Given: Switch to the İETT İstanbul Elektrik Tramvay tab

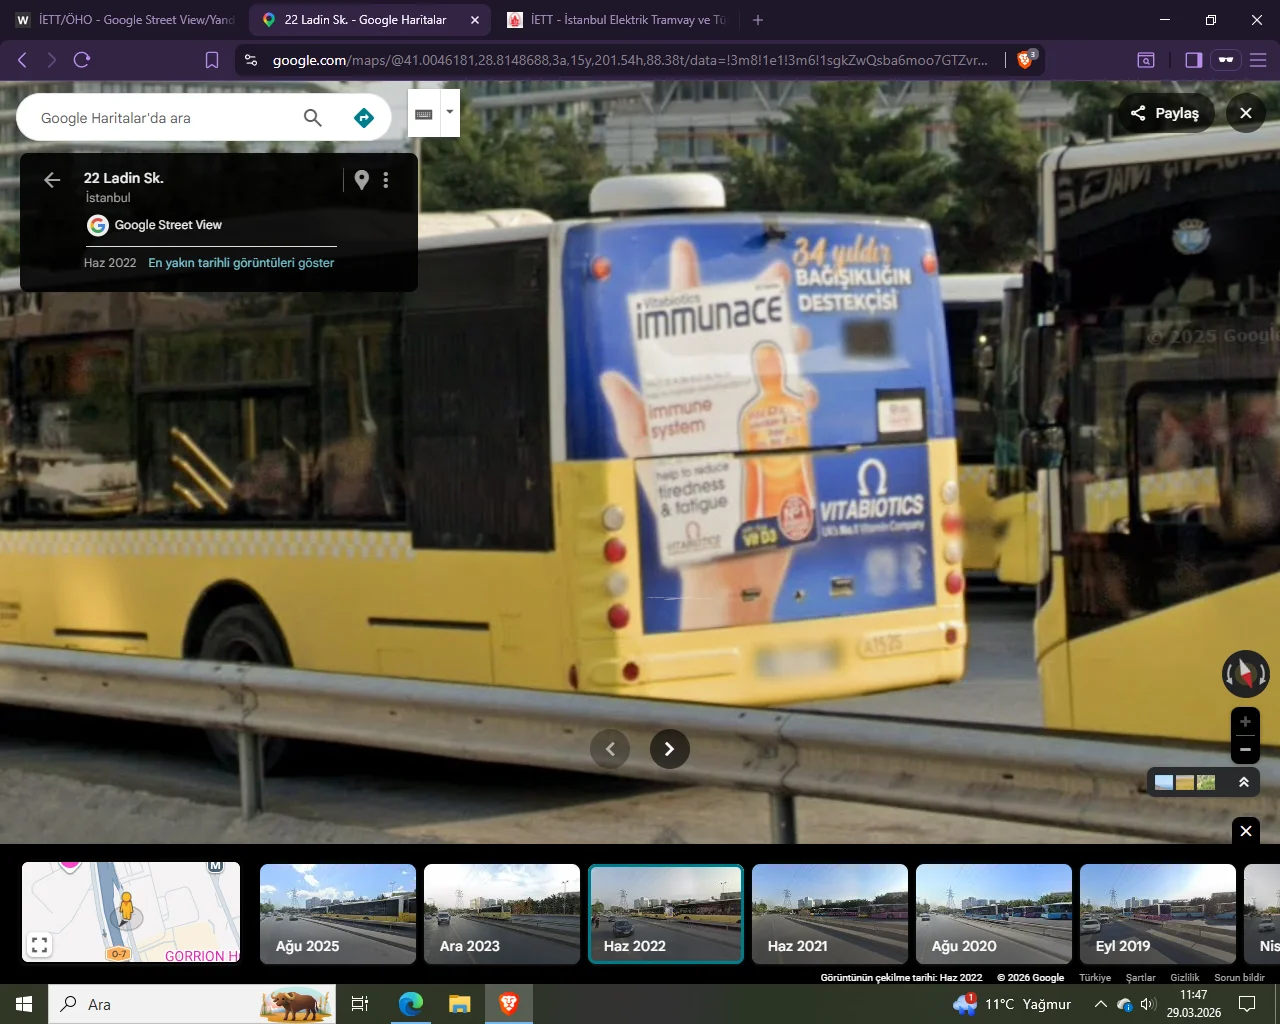Looking at the screenshot, I should click(x=615, y=20).
